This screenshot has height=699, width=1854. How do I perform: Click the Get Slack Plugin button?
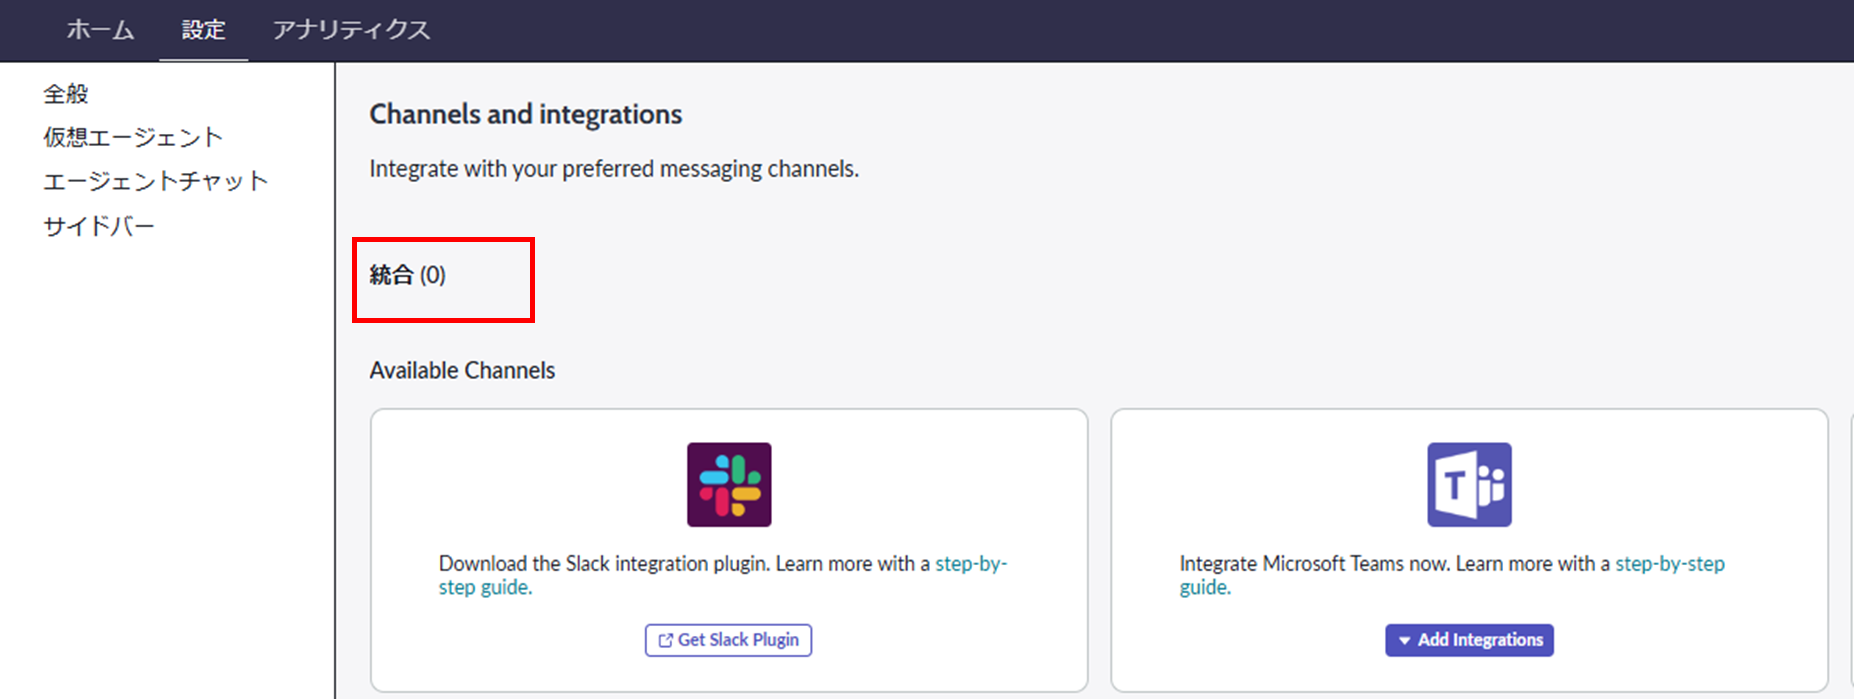click(728, 640)
